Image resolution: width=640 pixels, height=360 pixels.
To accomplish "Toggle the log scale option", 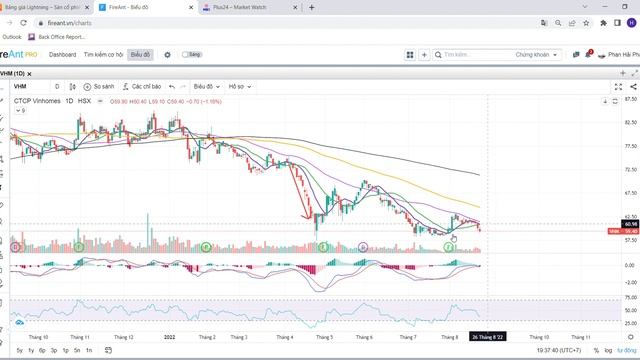I will click(608, 350).
